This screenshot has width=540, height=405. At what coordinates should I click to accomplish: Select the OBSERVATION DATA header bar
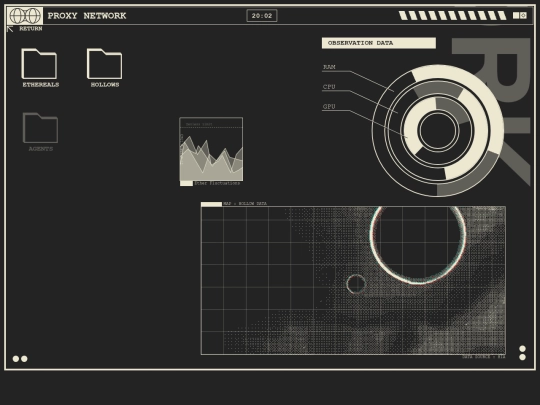pos(379,43)
